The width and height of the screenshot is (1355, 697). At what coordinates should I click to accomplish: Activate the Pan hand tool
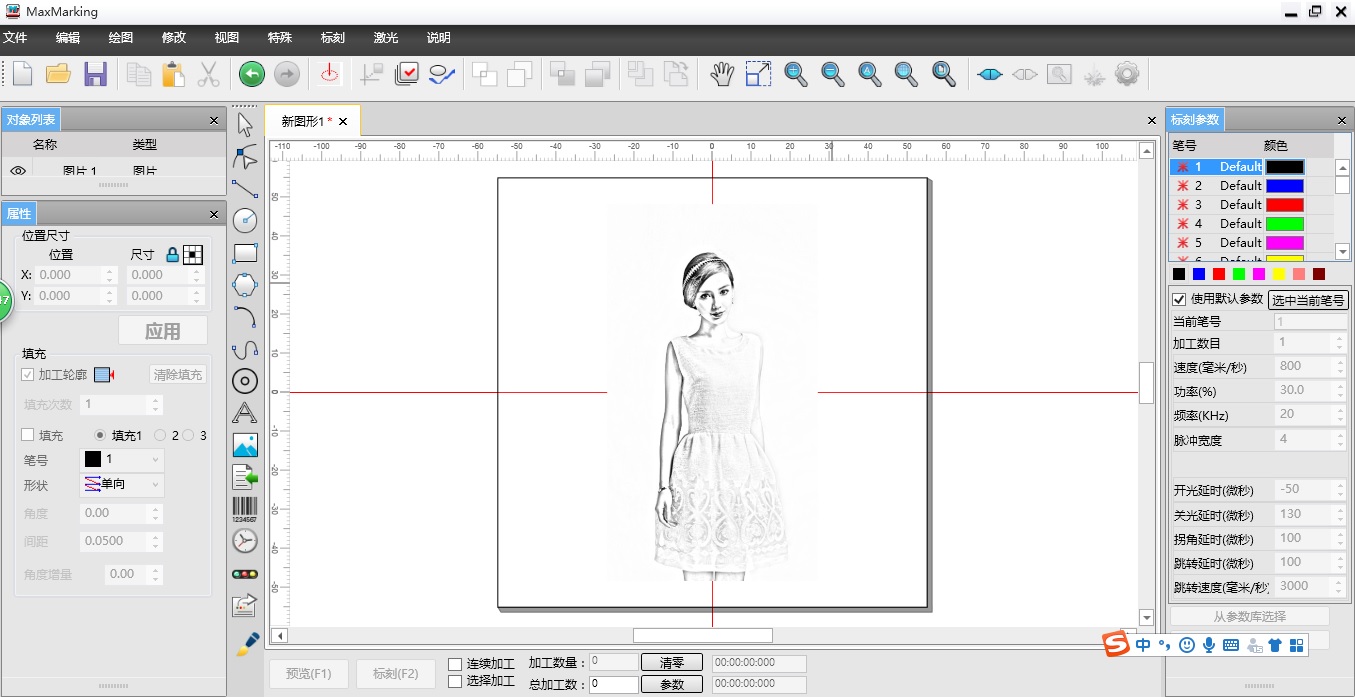tap(722, 74)
